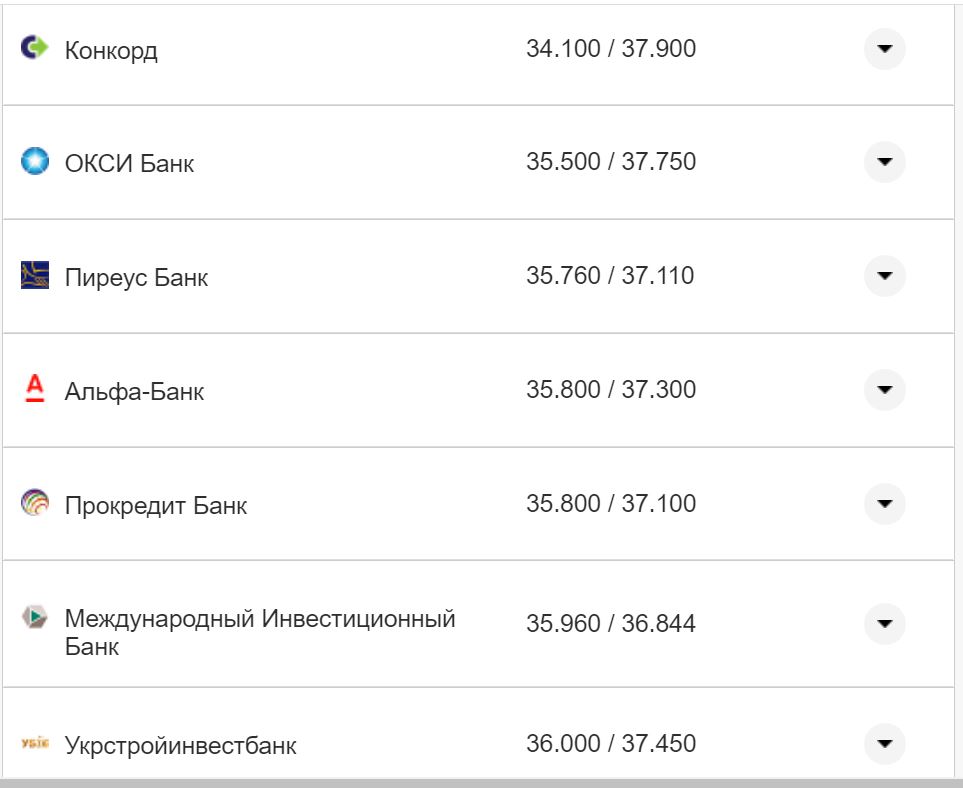Click the red Альфа-Банк letter A logo
The width and height of the screenshot is (963, 788).
(x=33, y=390)
